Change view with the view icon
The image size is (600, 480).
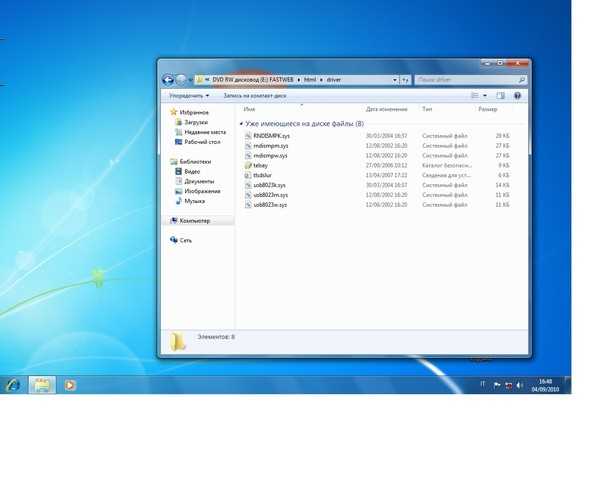(x=474, y=95)
